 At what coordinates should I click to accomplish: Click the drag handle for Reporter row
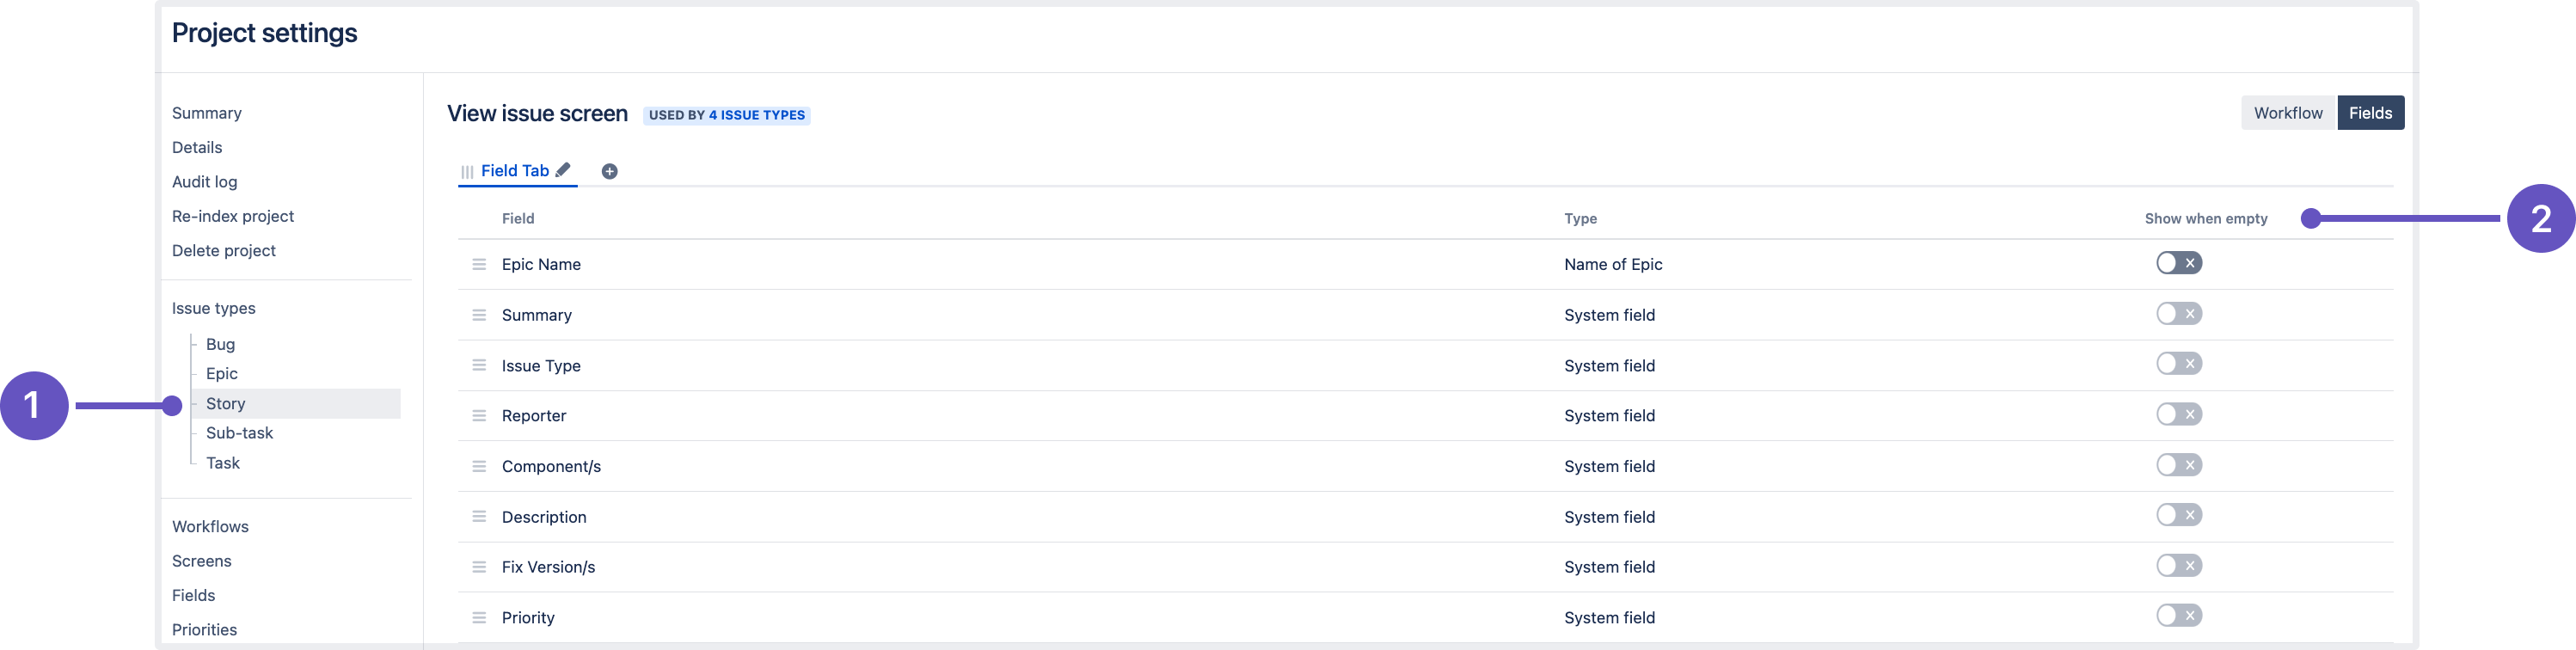click(479, 416)
